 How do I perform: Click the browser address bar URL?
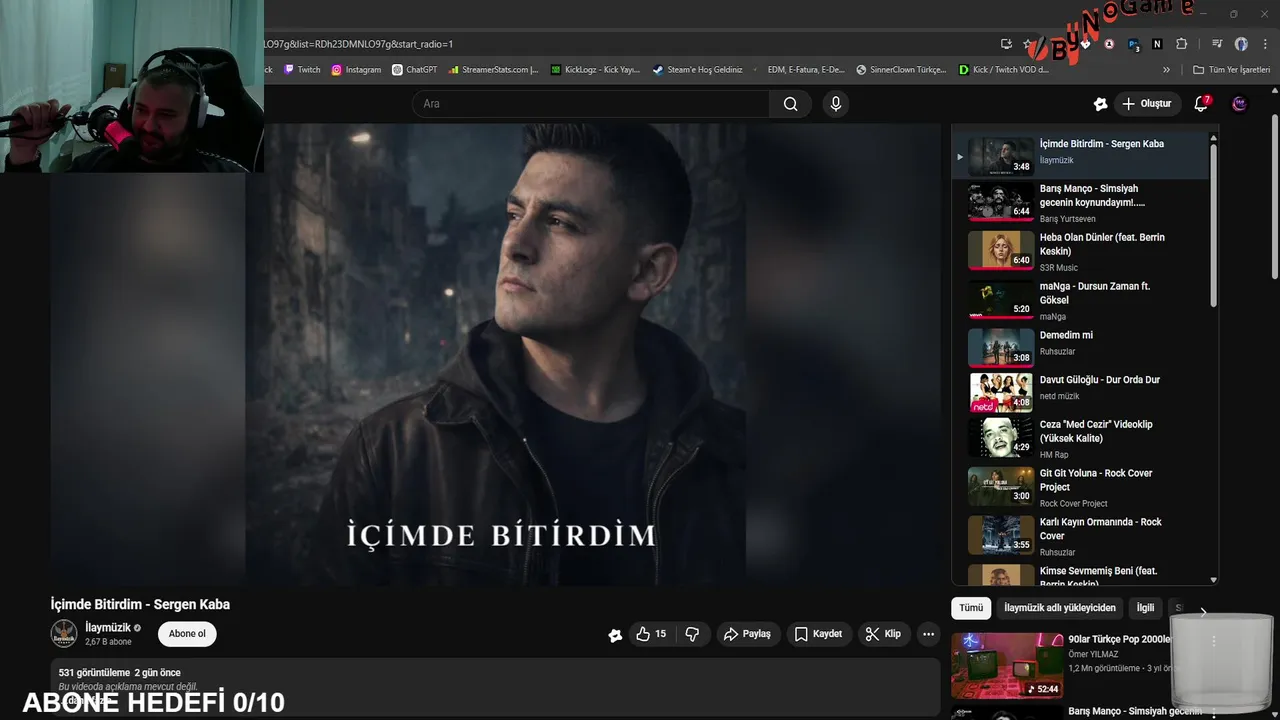pos(360,44)
